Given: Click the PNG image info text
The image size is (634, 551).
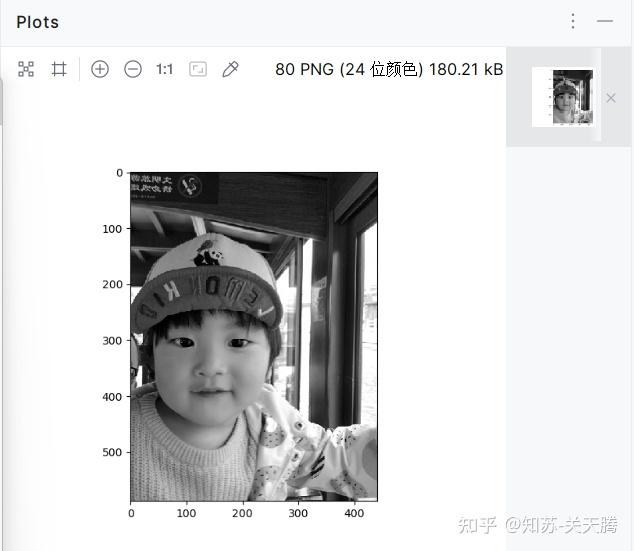Looking at the screenshot, I should click(389, 70).
